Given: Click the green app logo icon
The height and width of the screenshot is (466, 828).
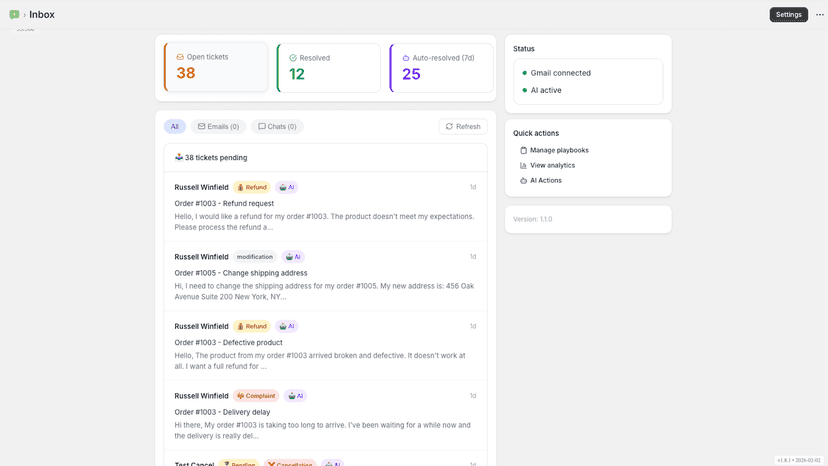Looking at the screenshot, I should [x=14, y=14].
